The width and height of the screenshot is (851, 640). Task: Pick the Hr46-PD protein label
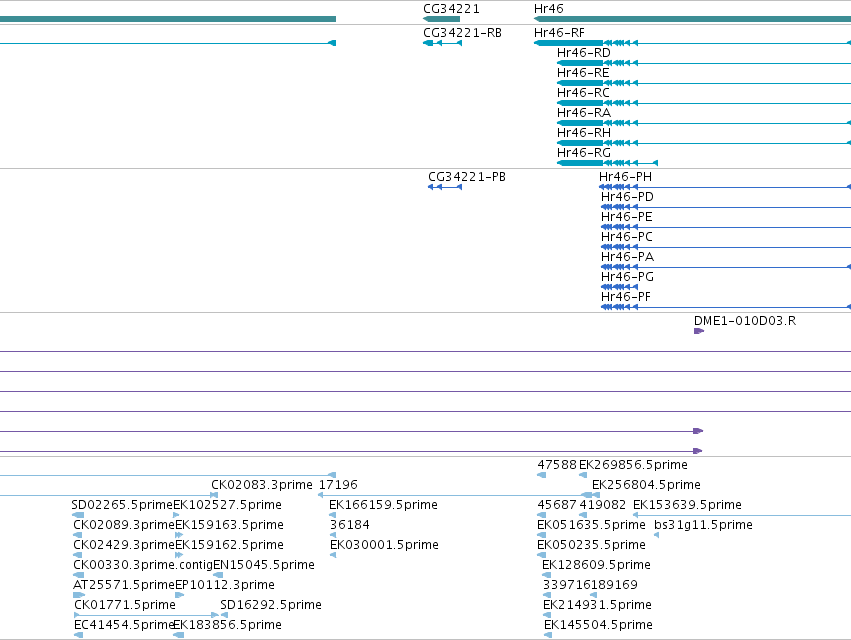point(627,197)
